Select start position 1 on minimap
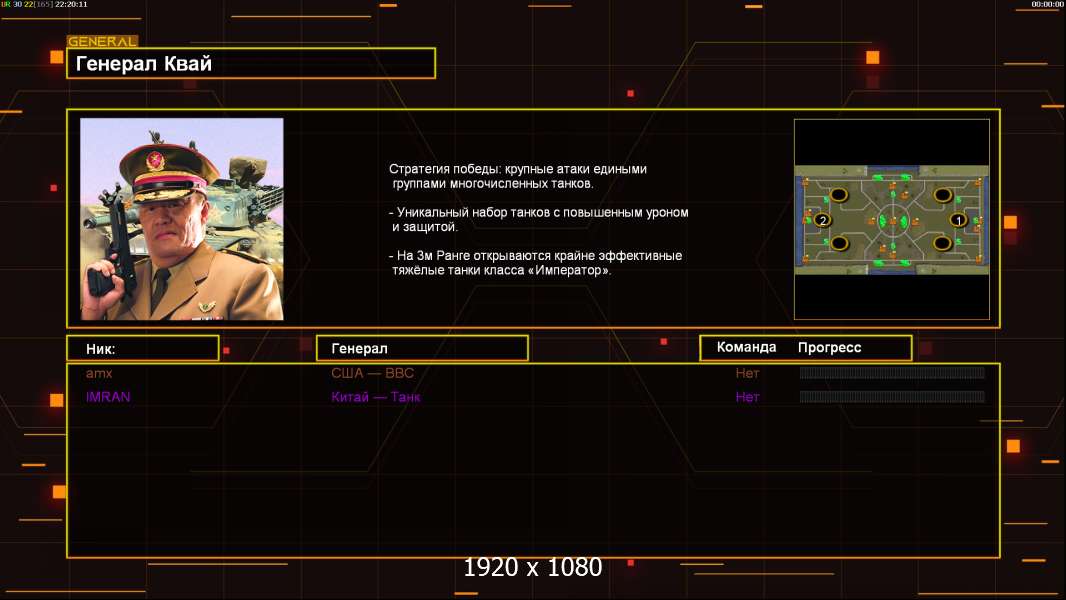This screenshot has height=600, width=1066. click(x=958, y=220)
